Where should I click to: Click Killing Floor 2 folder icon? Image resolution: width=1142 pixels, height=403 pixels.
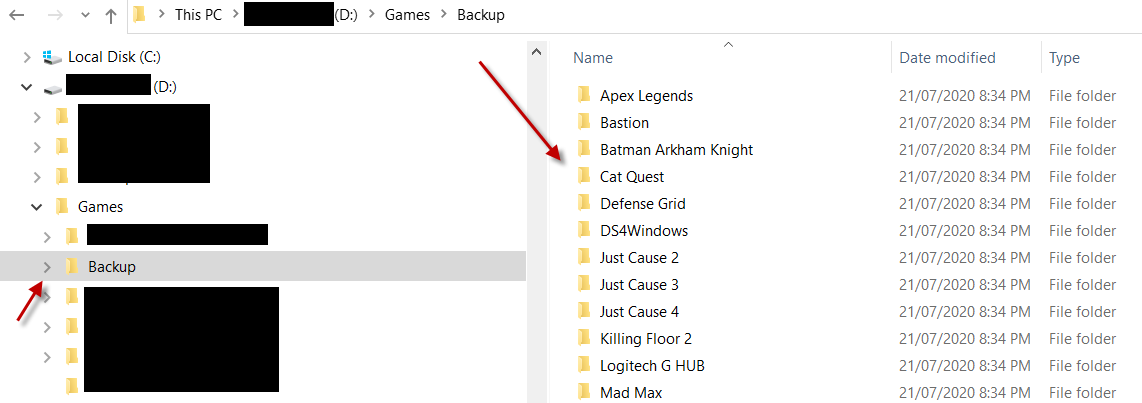tap(584, 337)
